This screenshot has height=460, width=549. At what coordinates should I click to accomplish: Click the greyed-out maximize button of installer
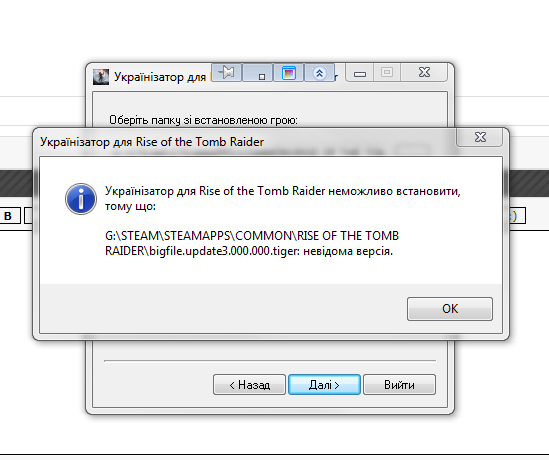click(x=387, y=73)
